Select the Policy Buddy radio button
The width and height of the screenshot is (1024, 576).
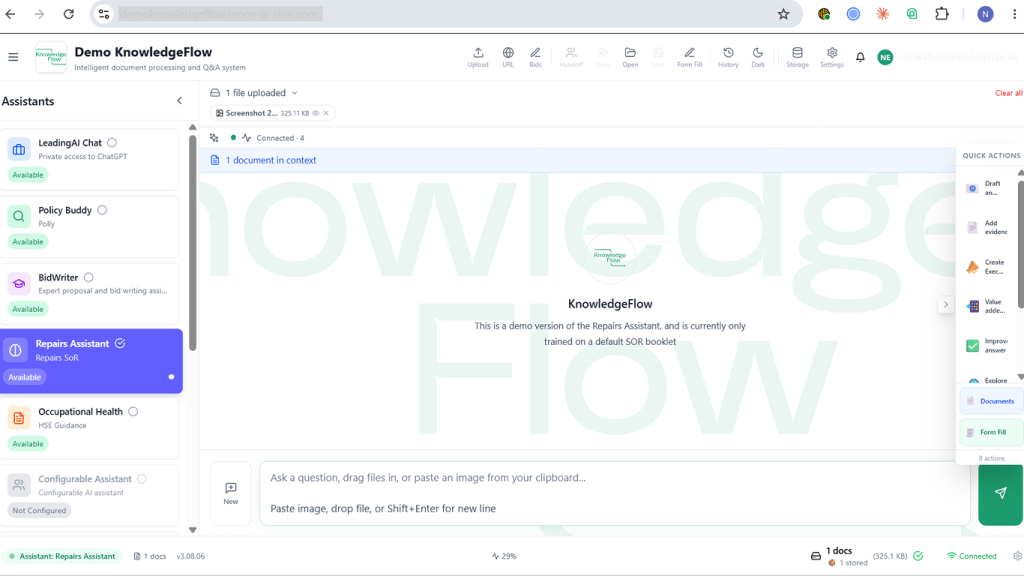pyautogui.click(x=103, y=210)
